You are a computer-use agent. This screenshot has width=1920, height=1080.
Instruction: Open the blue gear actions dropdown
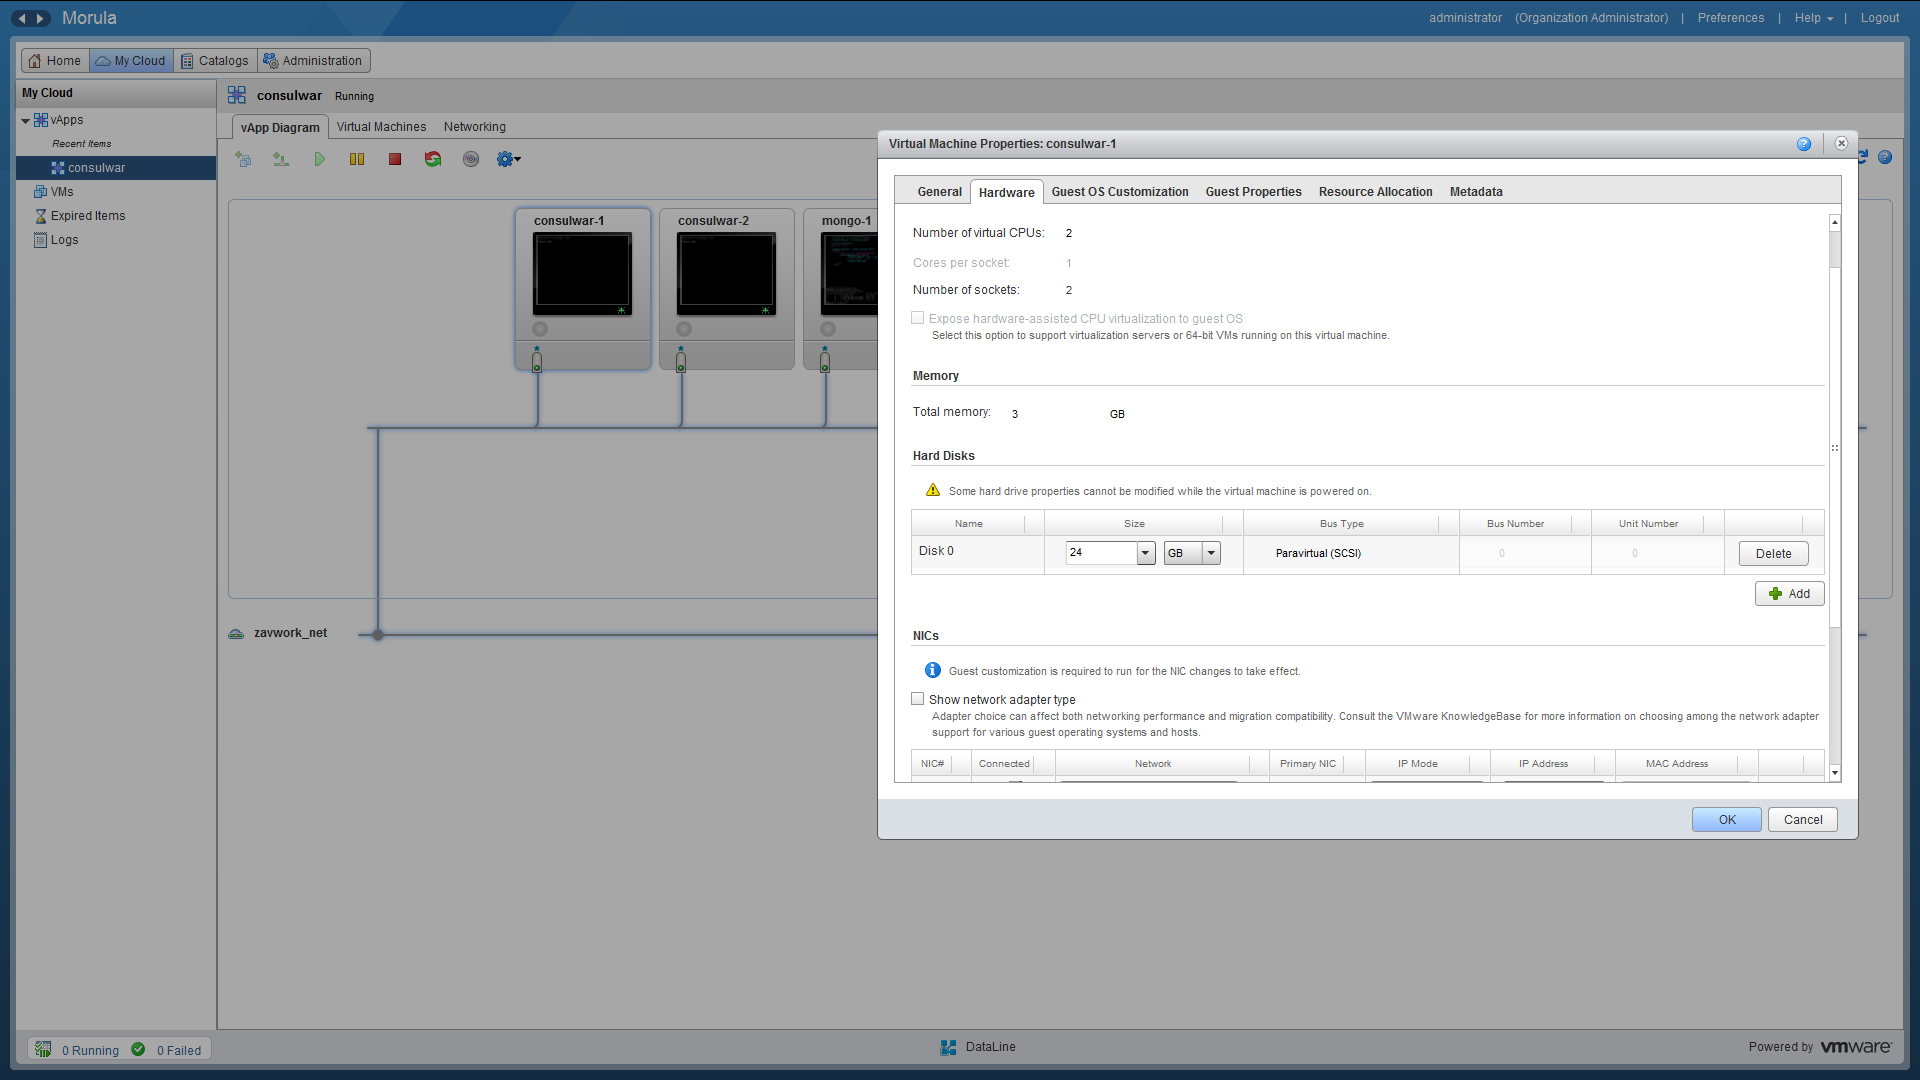509,159
